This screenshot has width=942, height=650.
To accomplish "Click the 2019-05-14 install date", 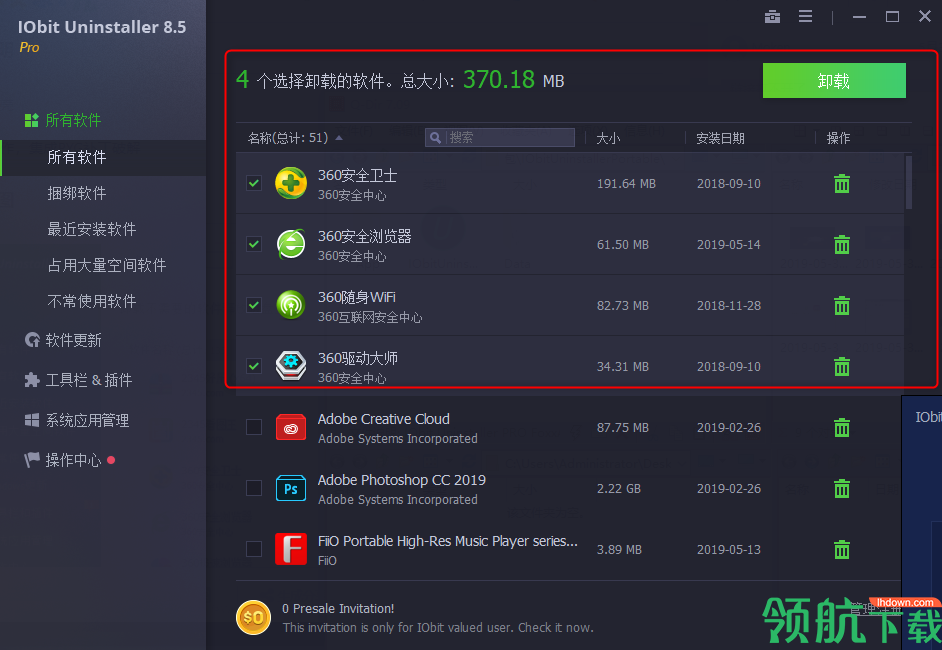I will point(728,245).
